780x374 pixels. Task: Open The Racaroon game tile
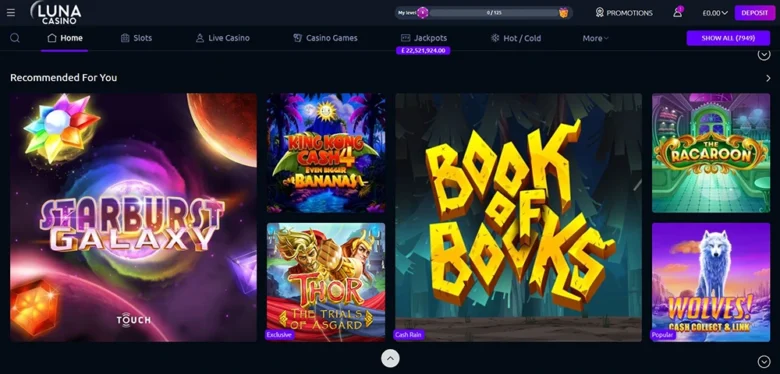(x=711, y=153)
